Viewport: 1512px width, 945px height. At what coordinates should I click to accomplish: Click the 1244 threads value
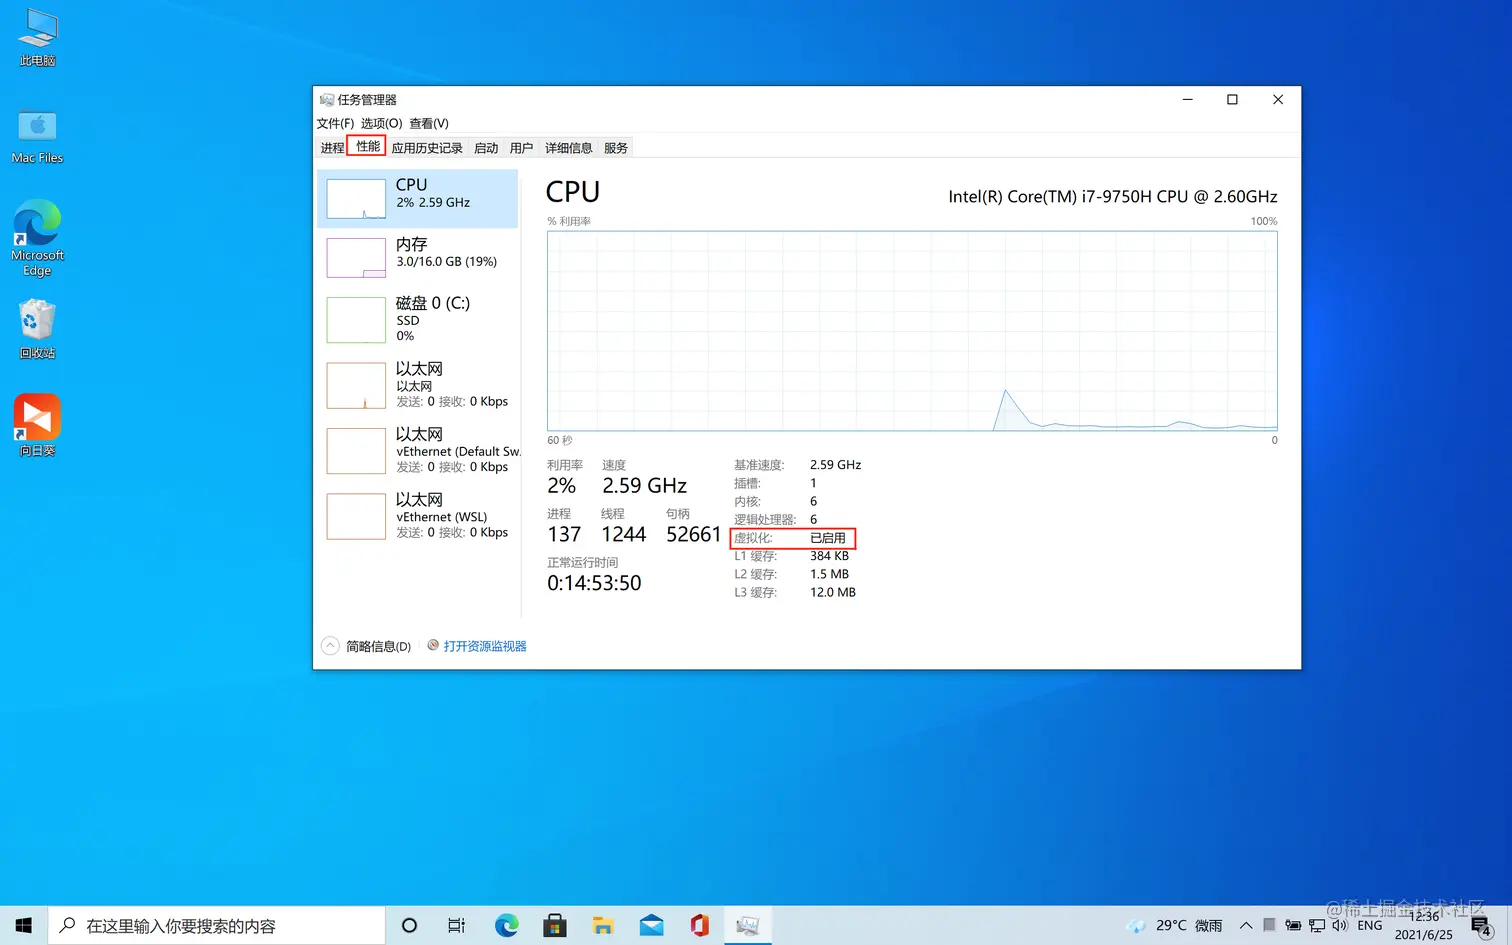[624, 535]
